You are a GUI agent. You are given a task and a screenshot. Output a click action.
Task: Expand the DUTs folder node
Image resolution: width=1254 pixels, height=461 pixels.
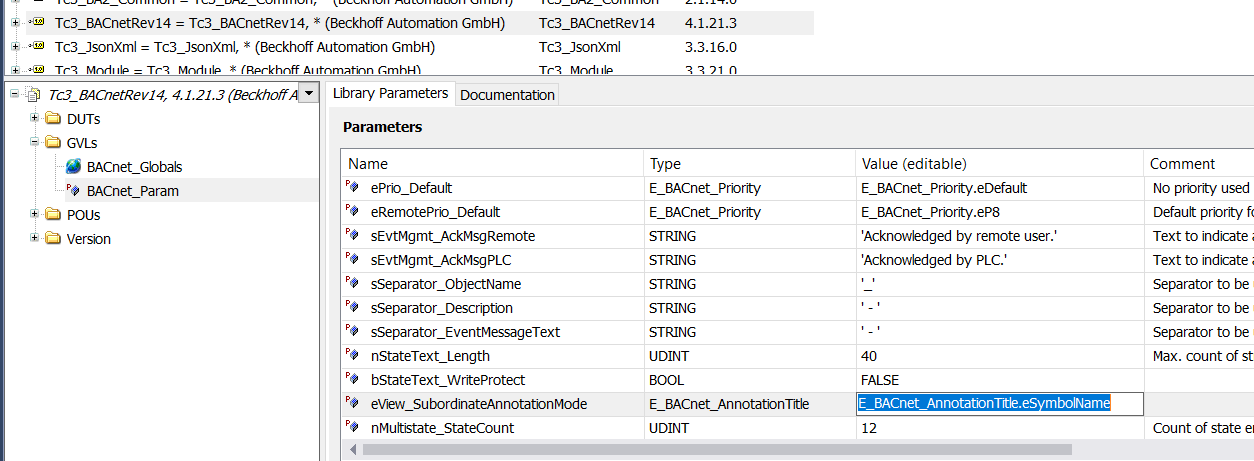[35, 119]
